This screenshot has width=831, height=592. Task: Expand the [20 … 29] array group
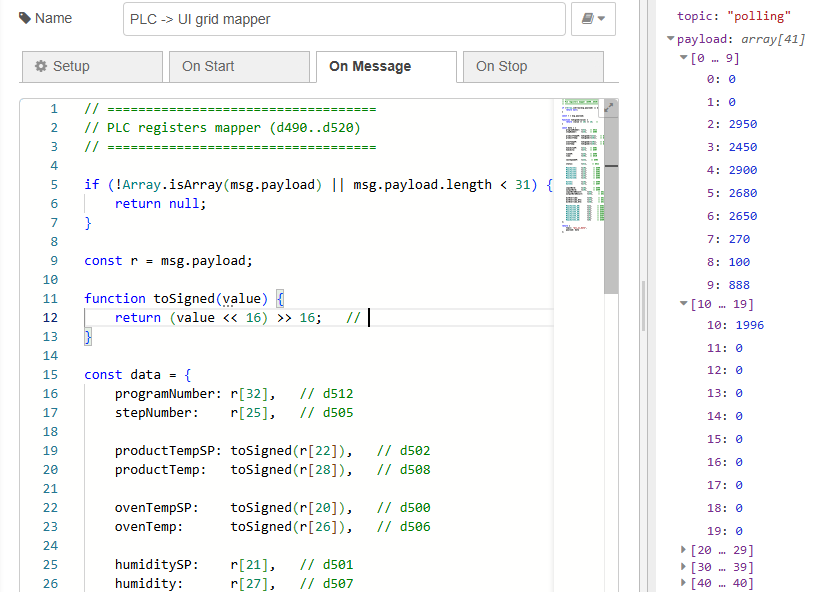coord(683,550)
